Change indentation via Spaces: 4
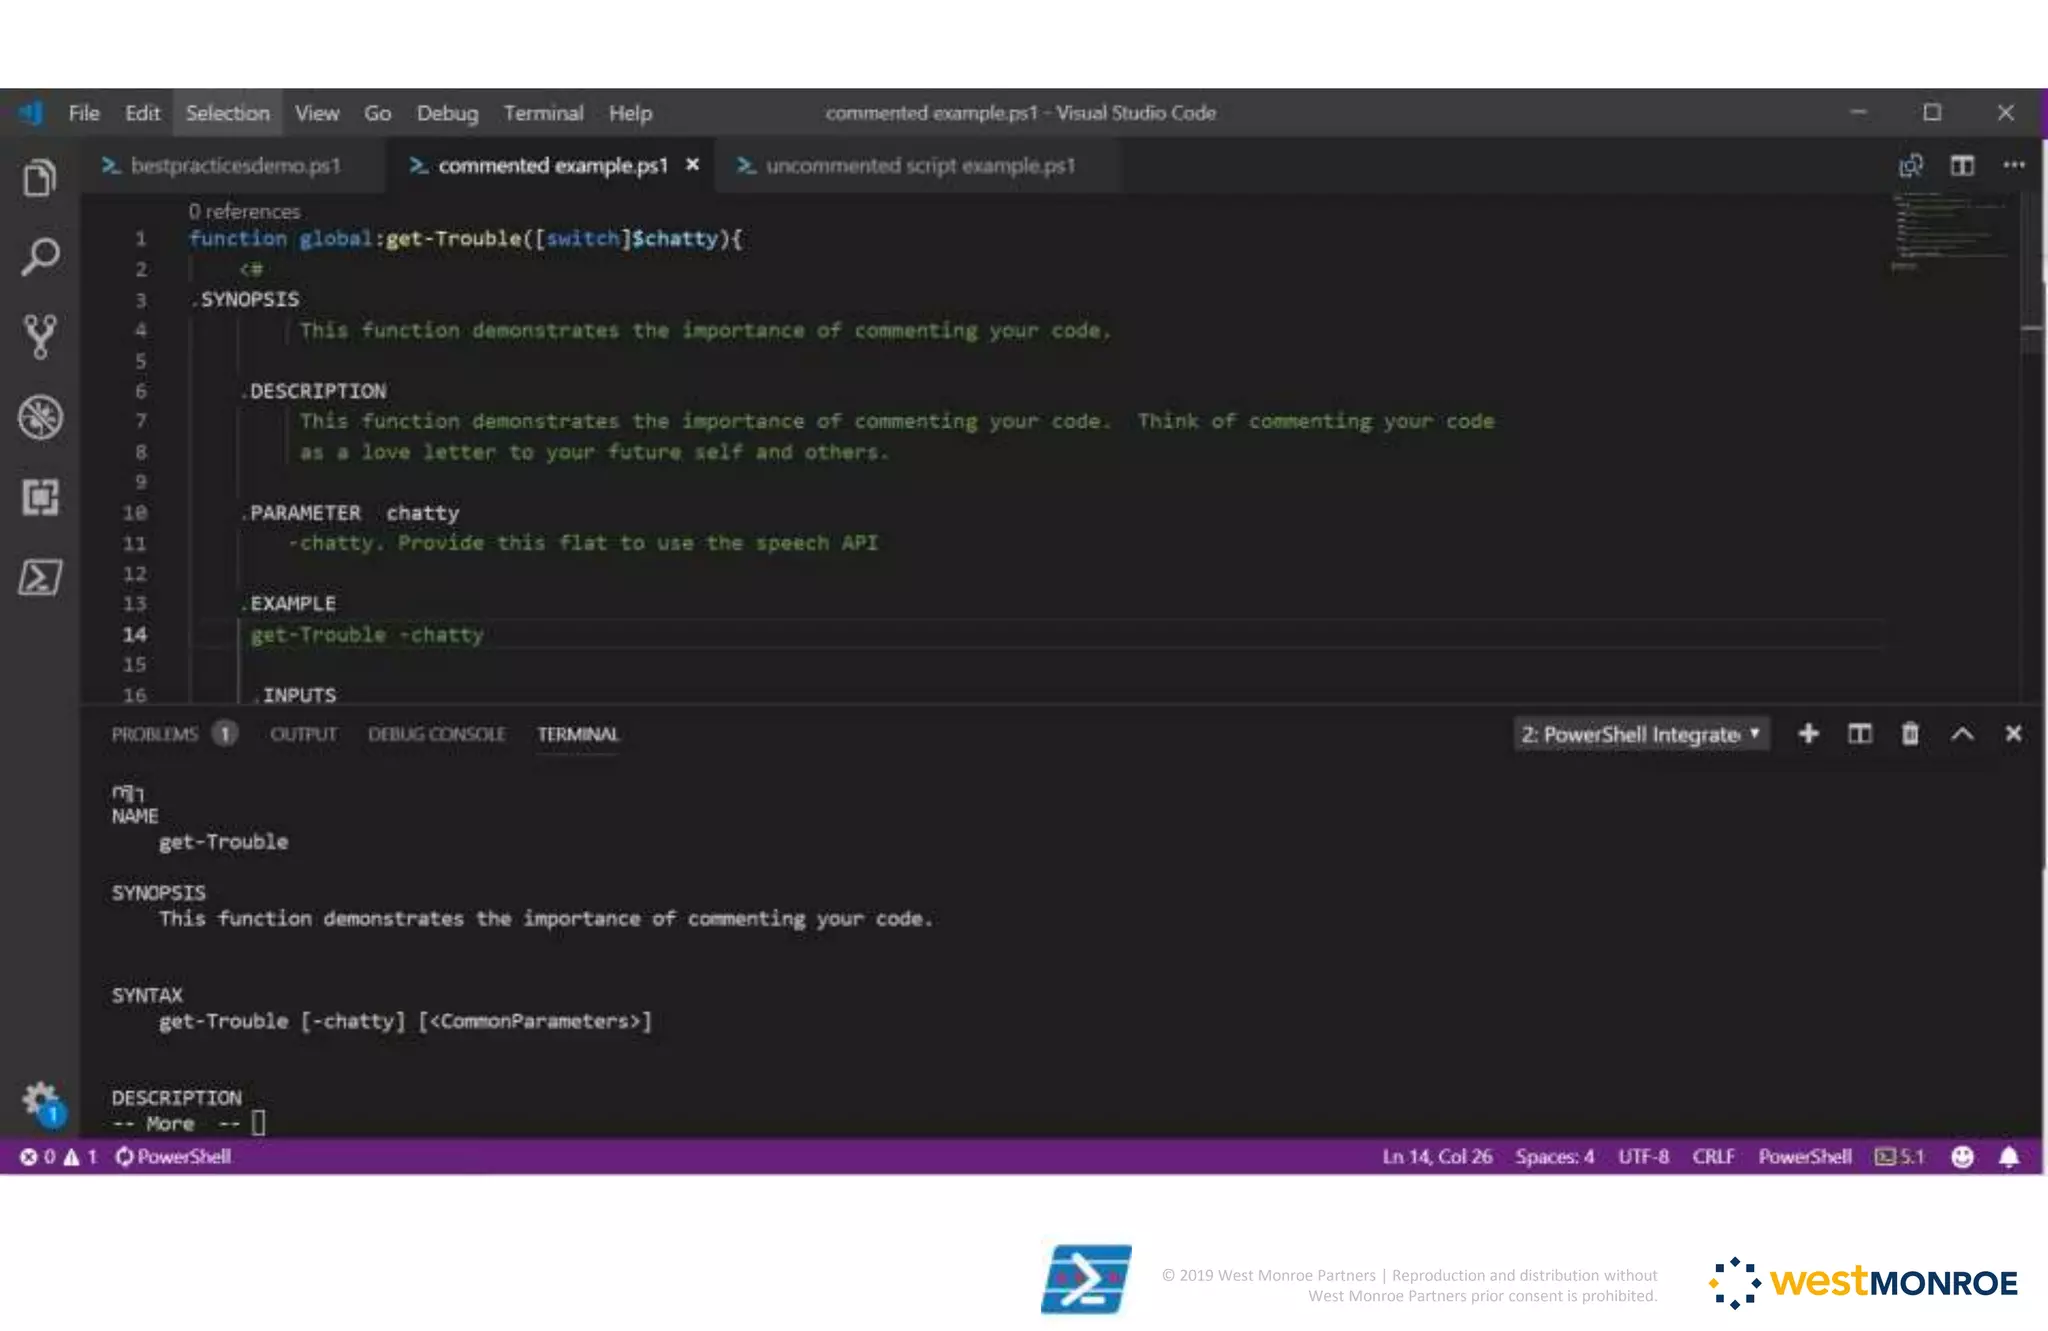The image size is (2048, 1331). coord(1554,1157)
